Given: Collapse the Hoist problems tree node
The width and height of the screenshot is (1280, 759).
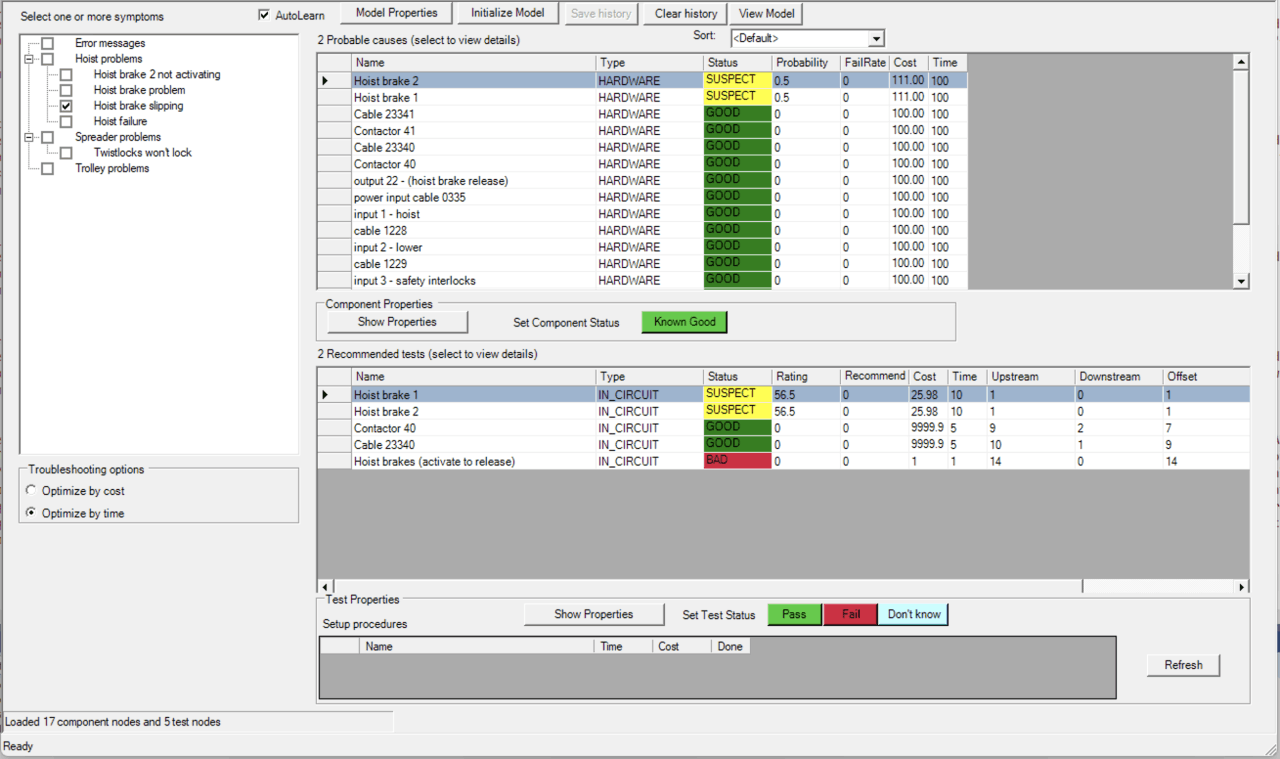Looking at the screenshot, I should coord(29,59).
